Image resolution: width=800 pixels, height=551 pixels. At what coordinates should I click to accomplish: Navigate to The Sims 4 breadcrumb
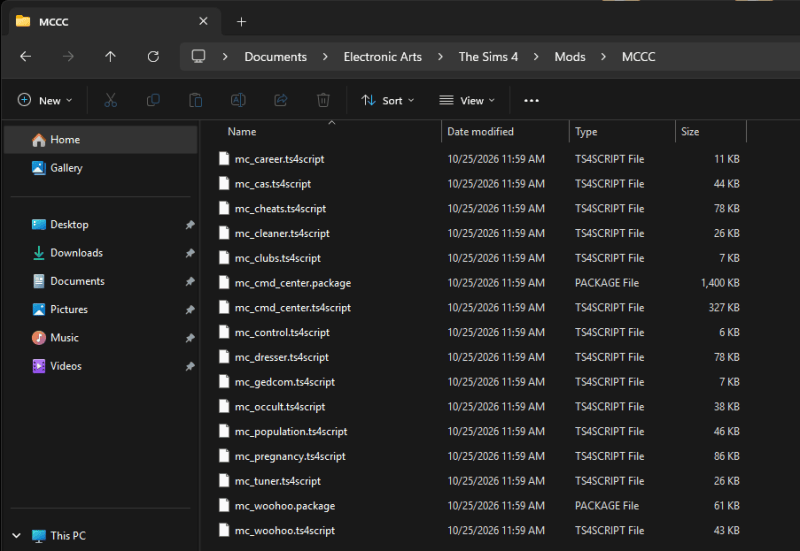click(488, 57)
